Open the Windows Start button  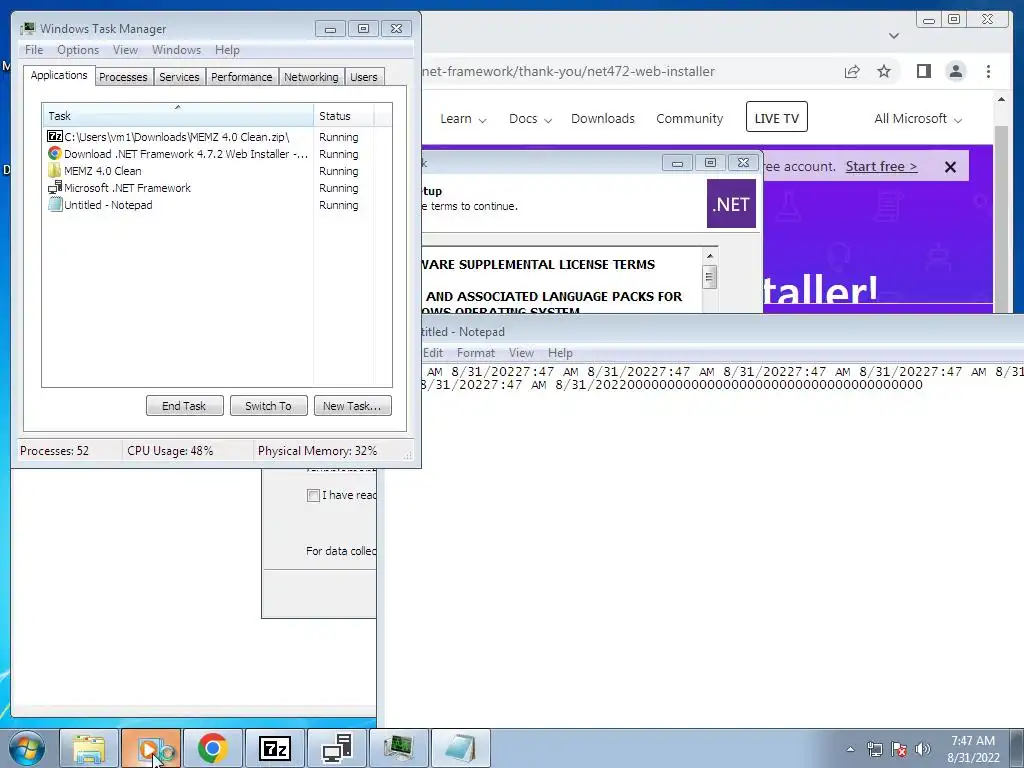(27, 748)
